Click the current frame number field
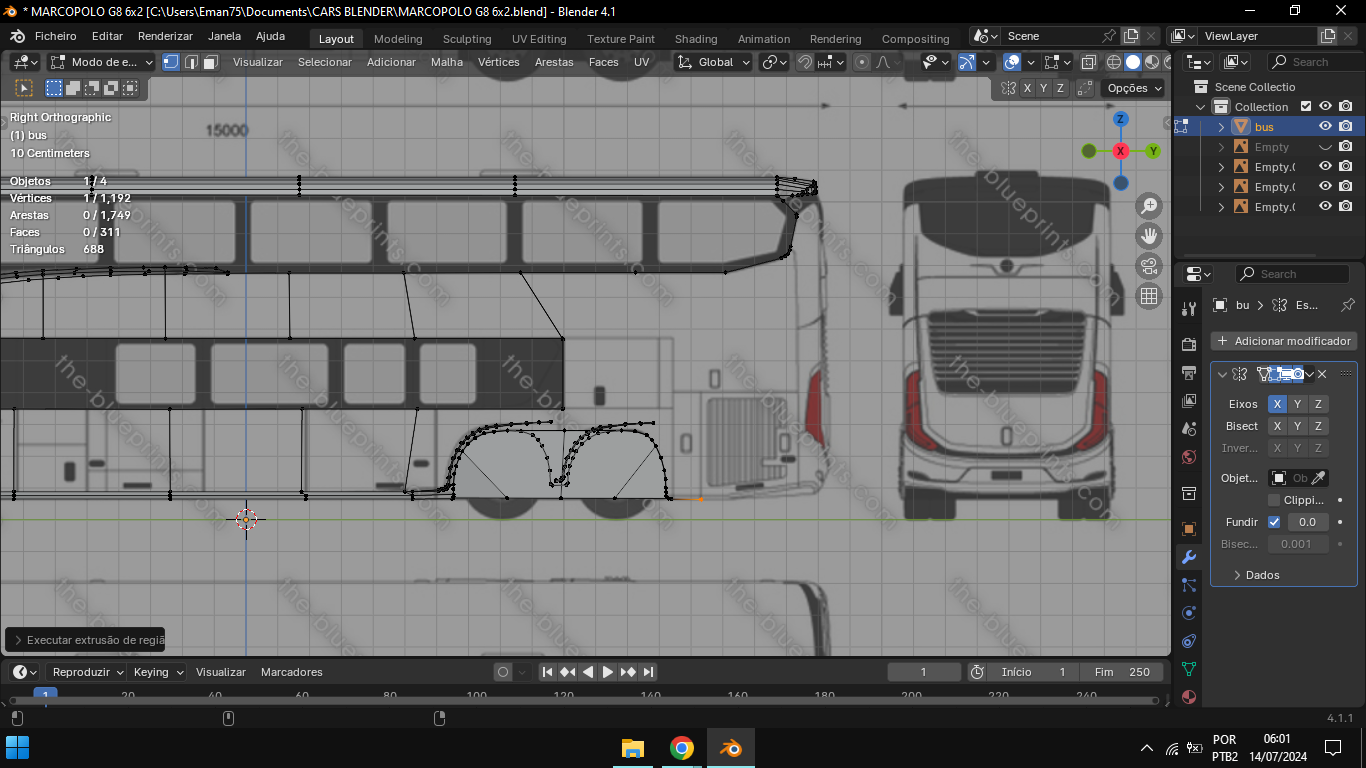1366x768 pixels. (924, 672)
